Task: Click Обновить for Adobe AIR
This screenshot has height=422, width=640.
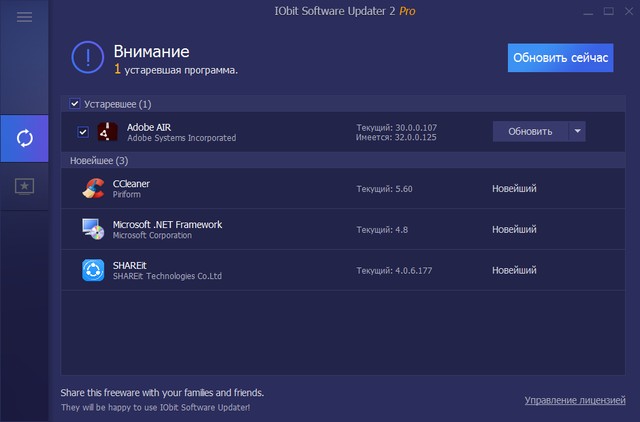Action: coord(529,131)
